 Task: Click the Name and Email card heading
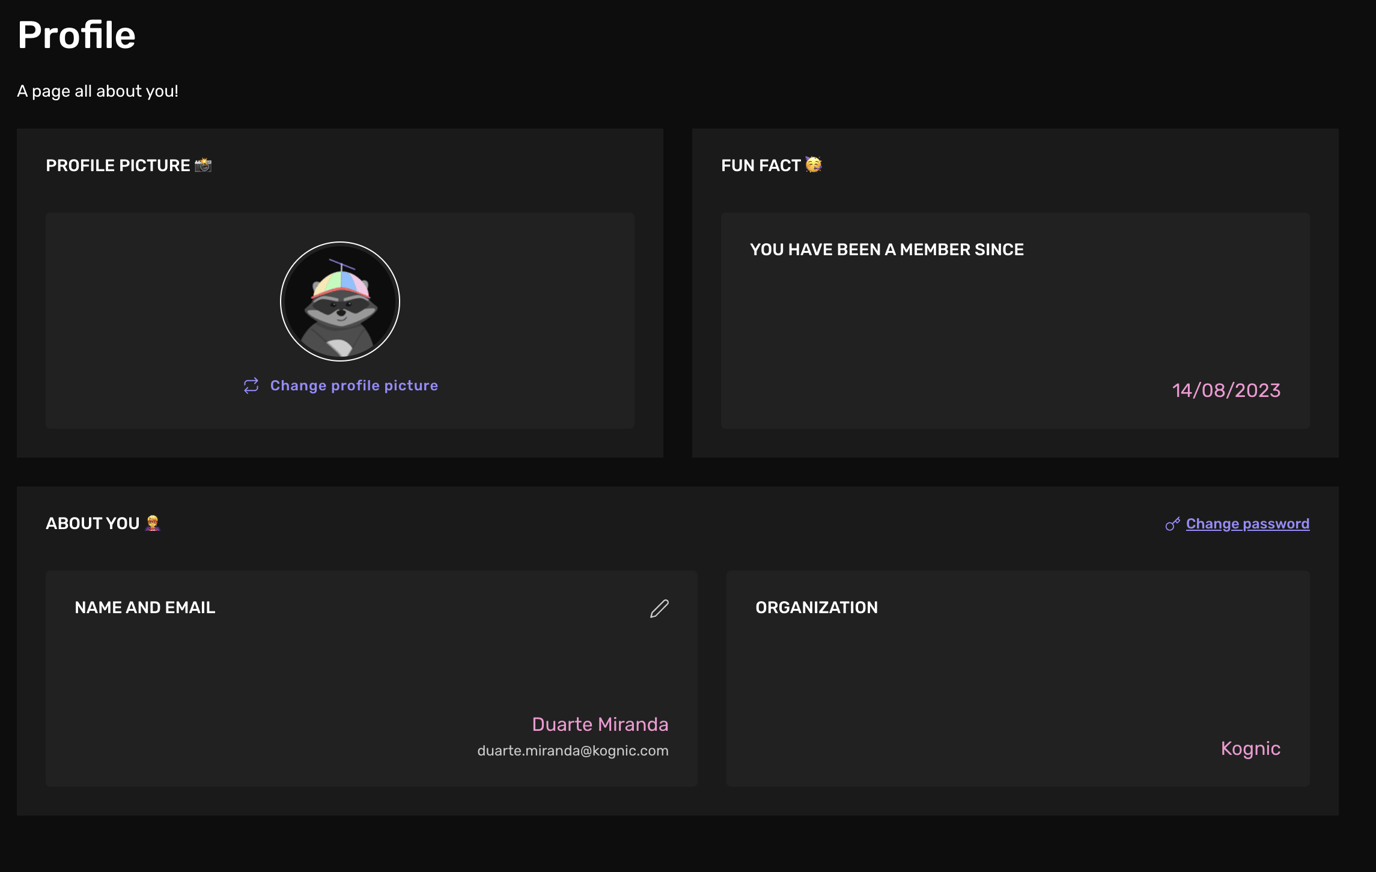tap(145, 608)
